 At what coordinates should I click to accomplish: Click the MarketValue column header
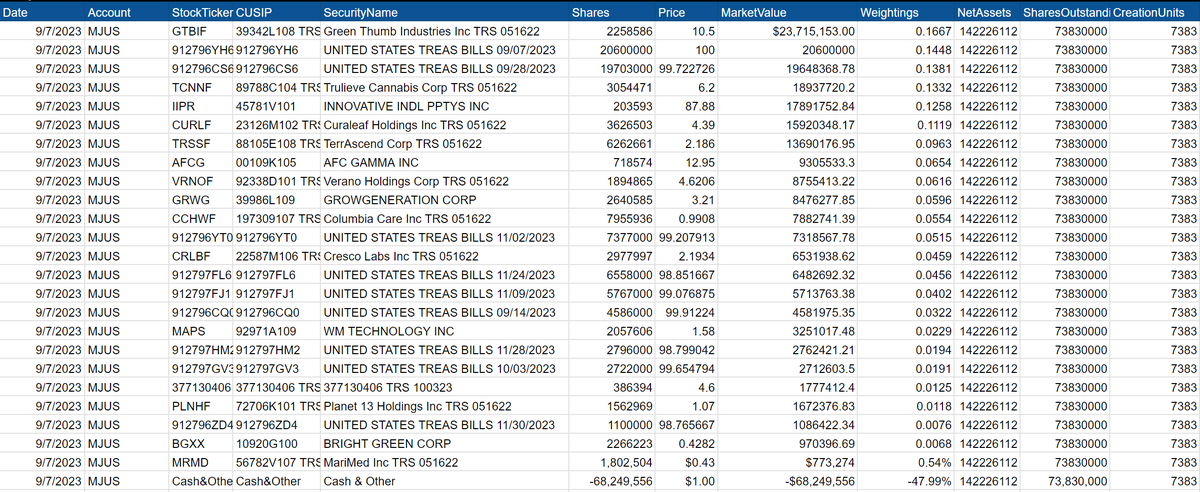753,13
